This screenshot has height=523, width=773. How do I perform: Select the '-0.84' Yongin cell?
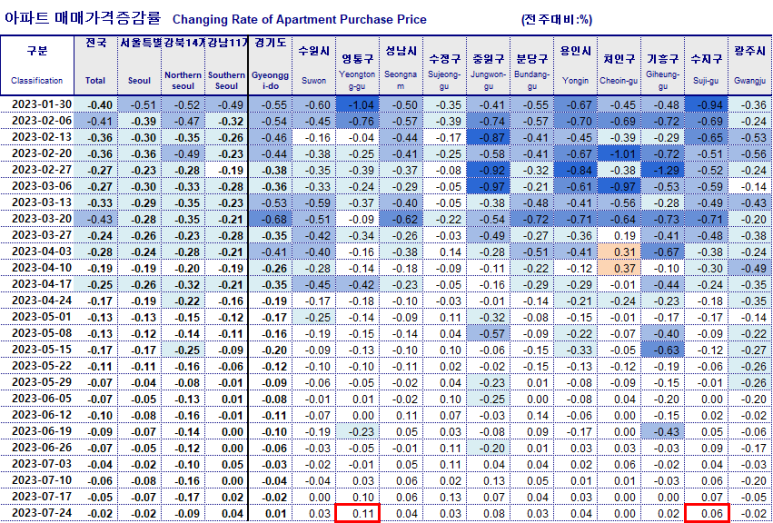pos(575,170)
